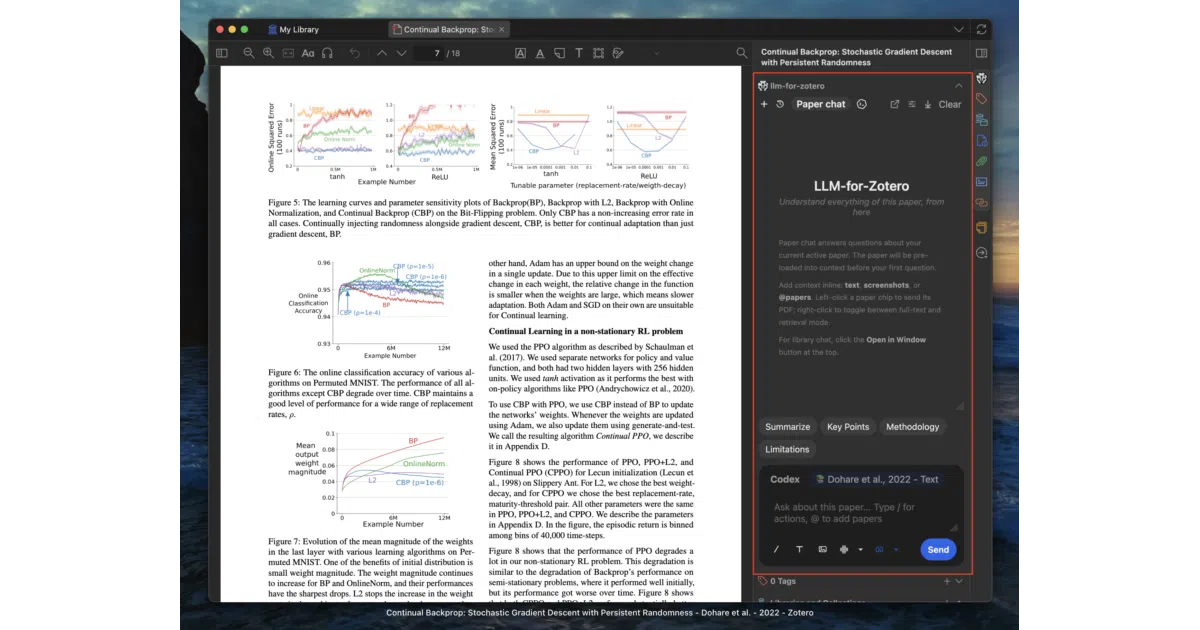
Task: Toggle Dohare et al., 2022 paper chip
Action: pos(879,479)
